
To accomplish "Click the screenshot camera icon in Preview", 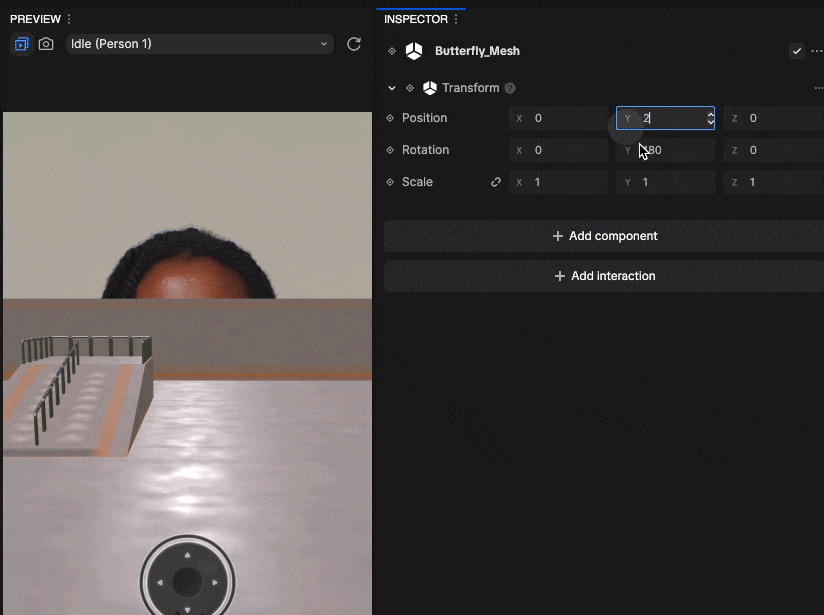I will coord(46,44).
